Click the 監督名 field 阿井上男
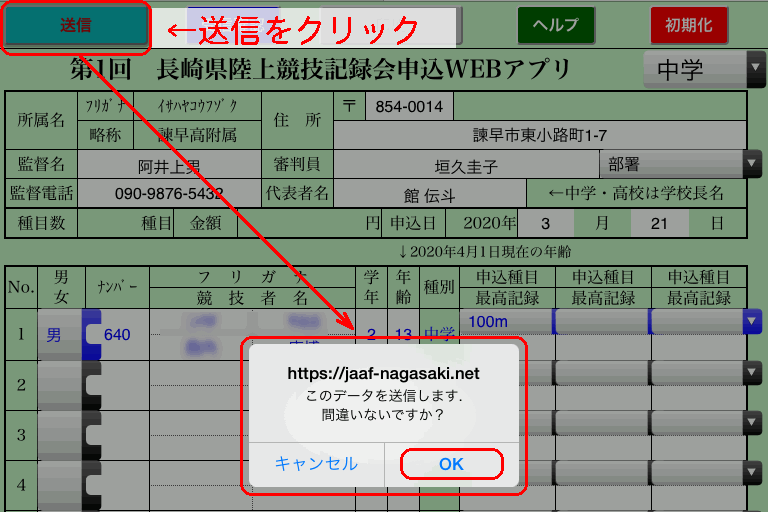 [x=169, y=164]
